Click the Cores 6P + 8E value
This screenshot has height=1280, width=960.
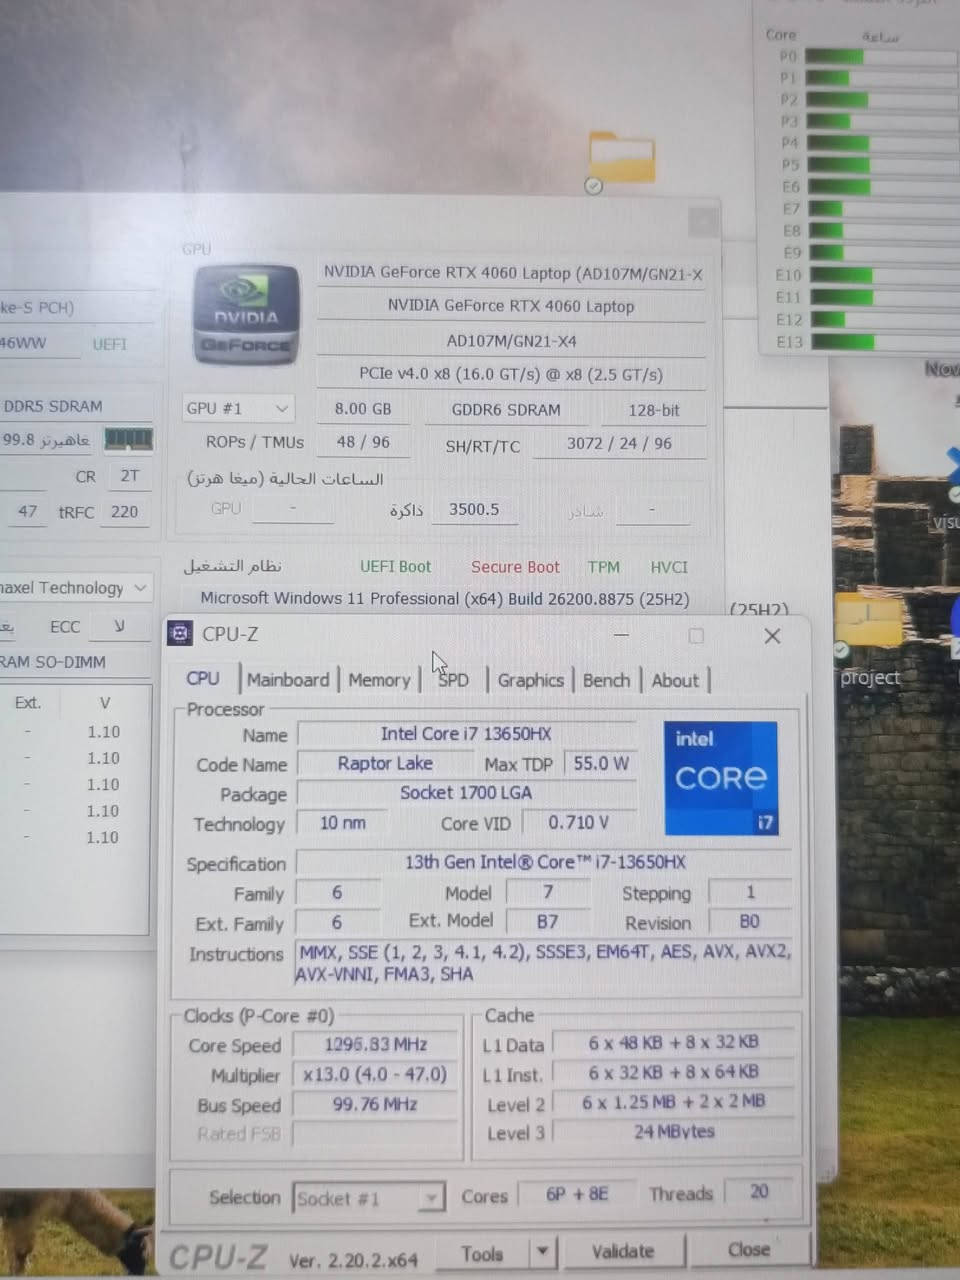coord(577,1193)
